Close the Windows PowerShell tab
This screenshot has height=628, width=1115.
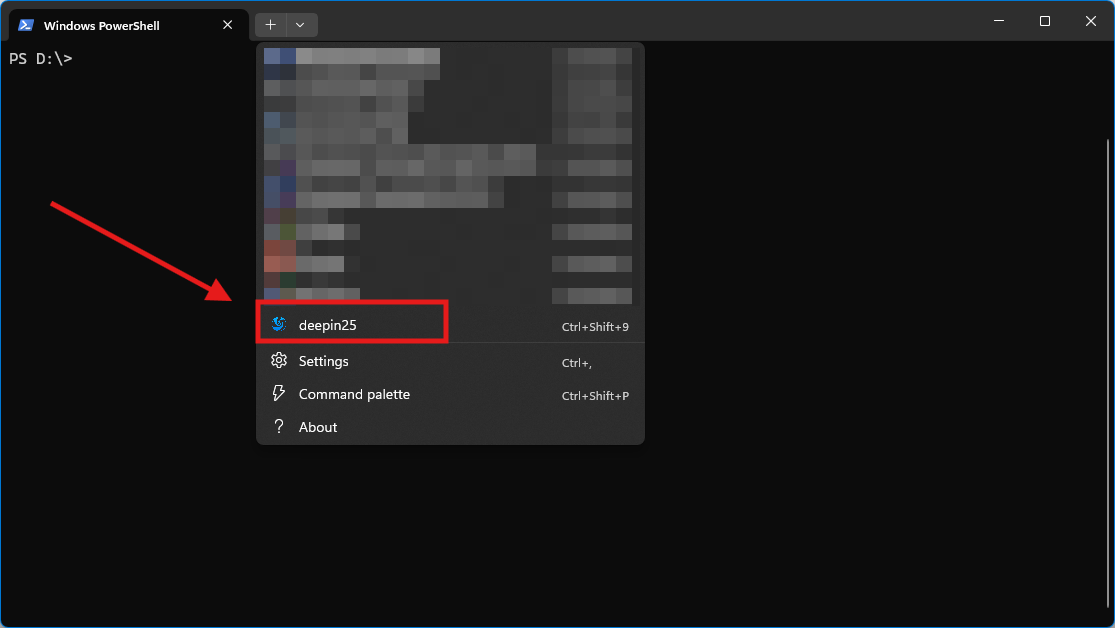pos(228,25)
